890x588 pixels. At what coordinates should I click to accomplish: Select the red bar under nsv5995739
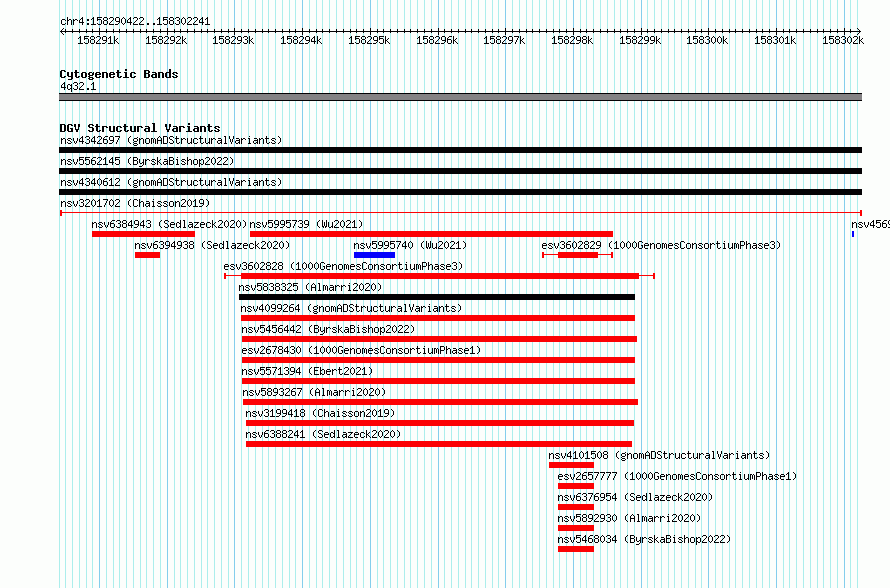coord(431,234)
